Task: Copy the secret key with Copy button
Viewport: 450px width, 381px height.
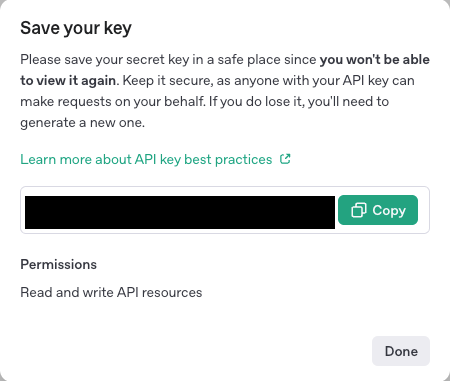Action: [378, 210]
